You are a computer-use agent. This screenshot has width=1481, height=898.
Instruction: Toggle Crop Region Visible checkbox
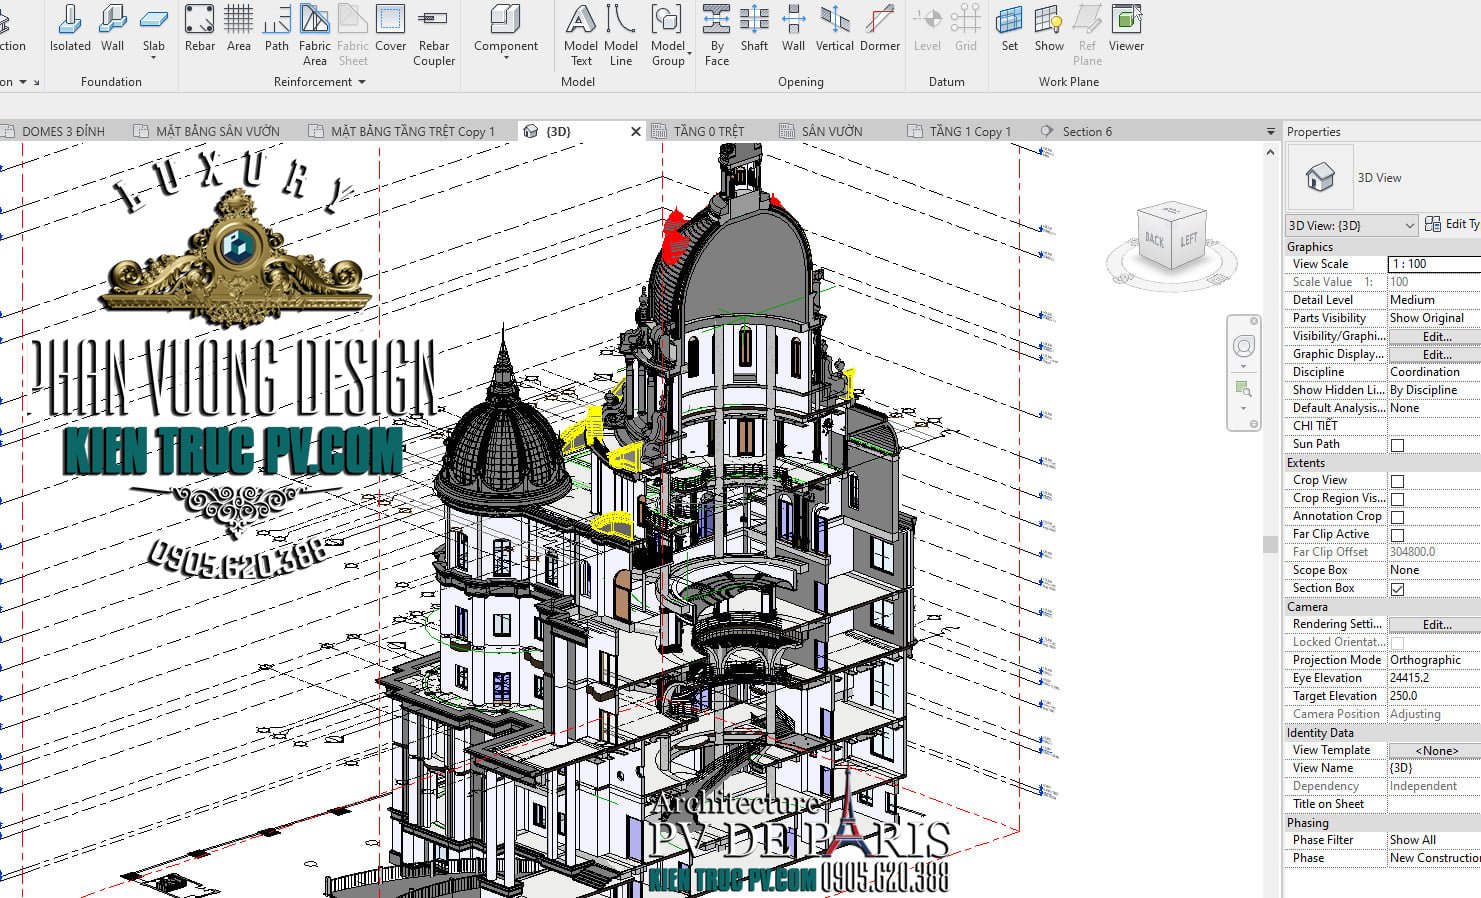tap(1397, 499)
